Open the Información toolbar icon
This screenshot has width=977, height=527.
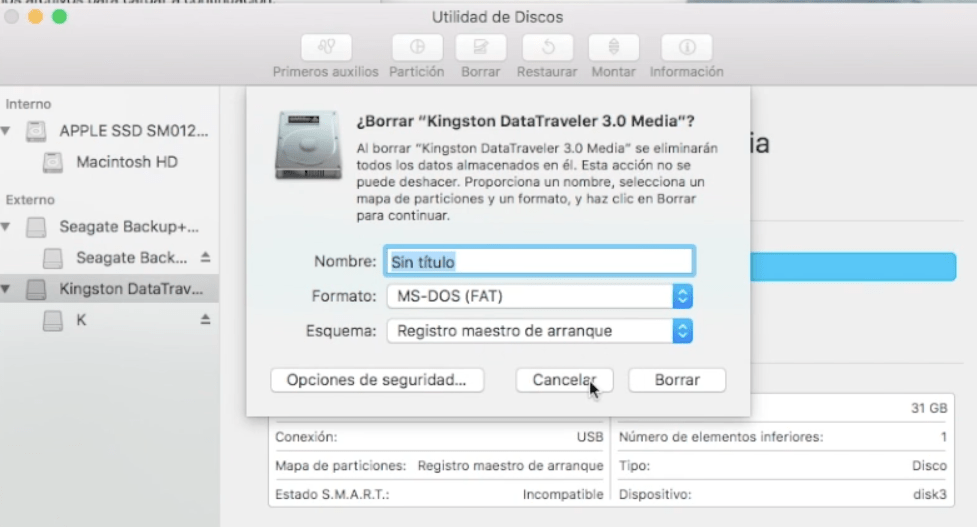pos(686,48)
